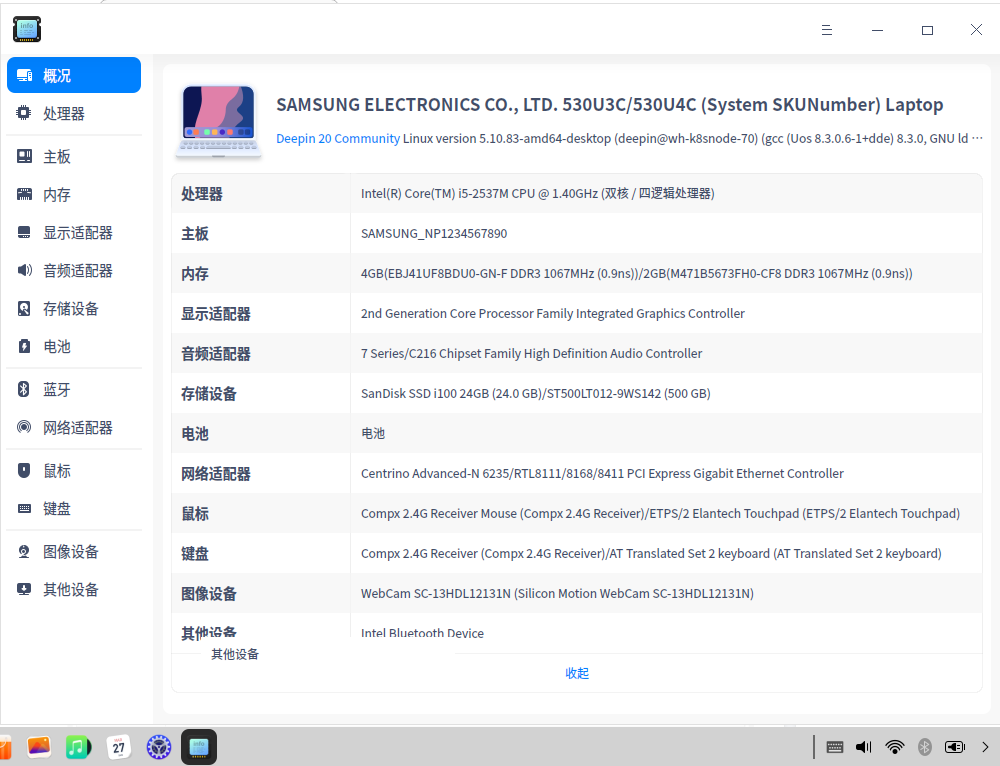
Task: Click the 网络适配器 network icon
Action: pos(24,427)
